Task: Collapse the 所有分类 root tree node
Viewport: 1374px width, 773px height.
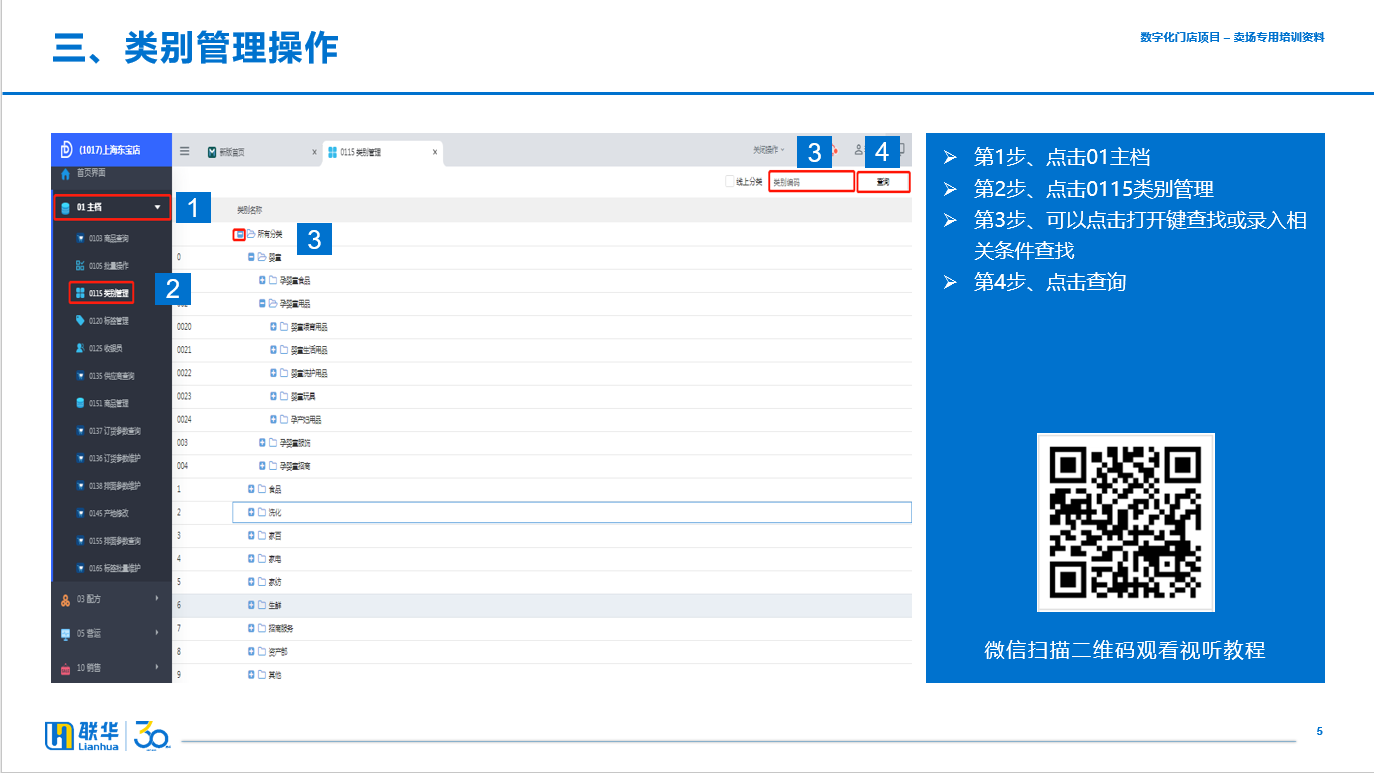Action: [x=239, y=234]
